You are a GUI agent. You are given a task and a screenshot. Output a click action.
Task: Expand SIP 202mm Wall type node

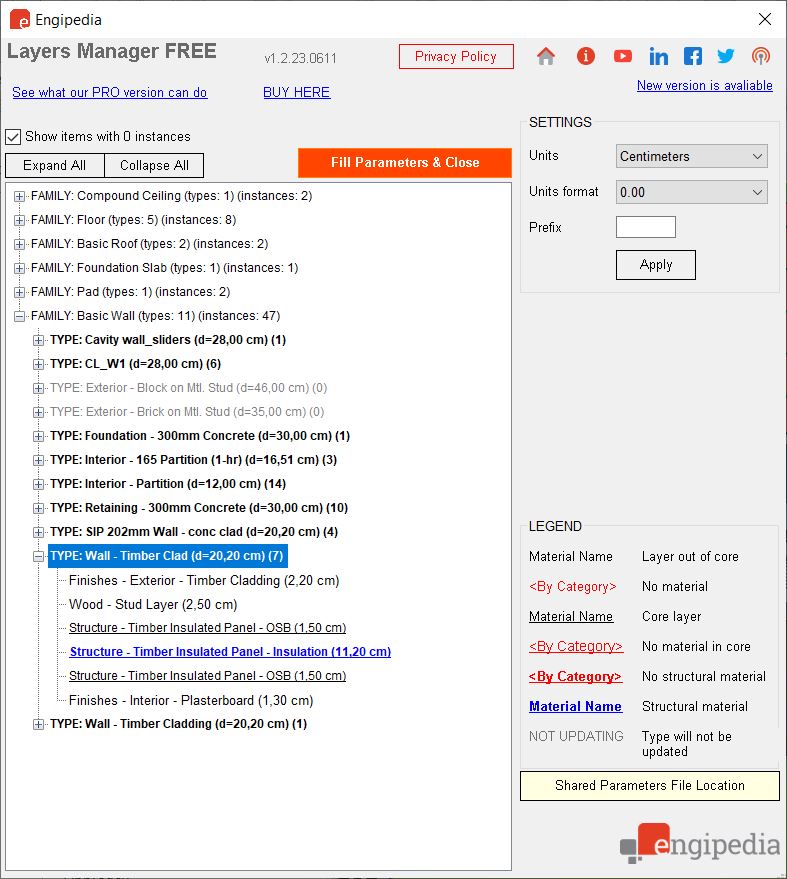[38, 532]
